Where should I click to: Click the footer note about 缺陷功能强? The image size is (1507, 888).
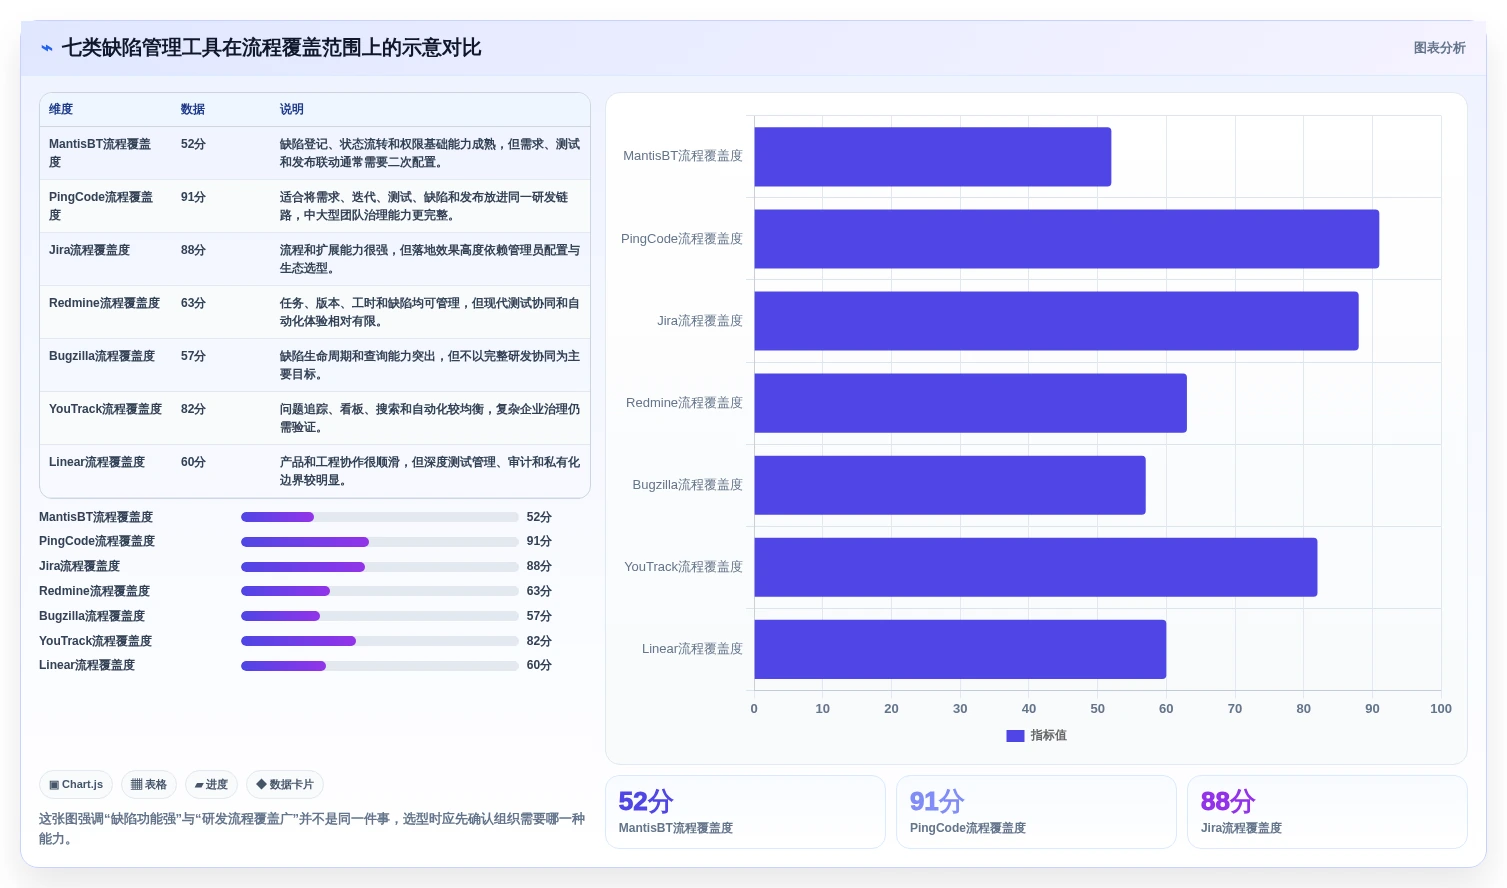tap(312, 829)
